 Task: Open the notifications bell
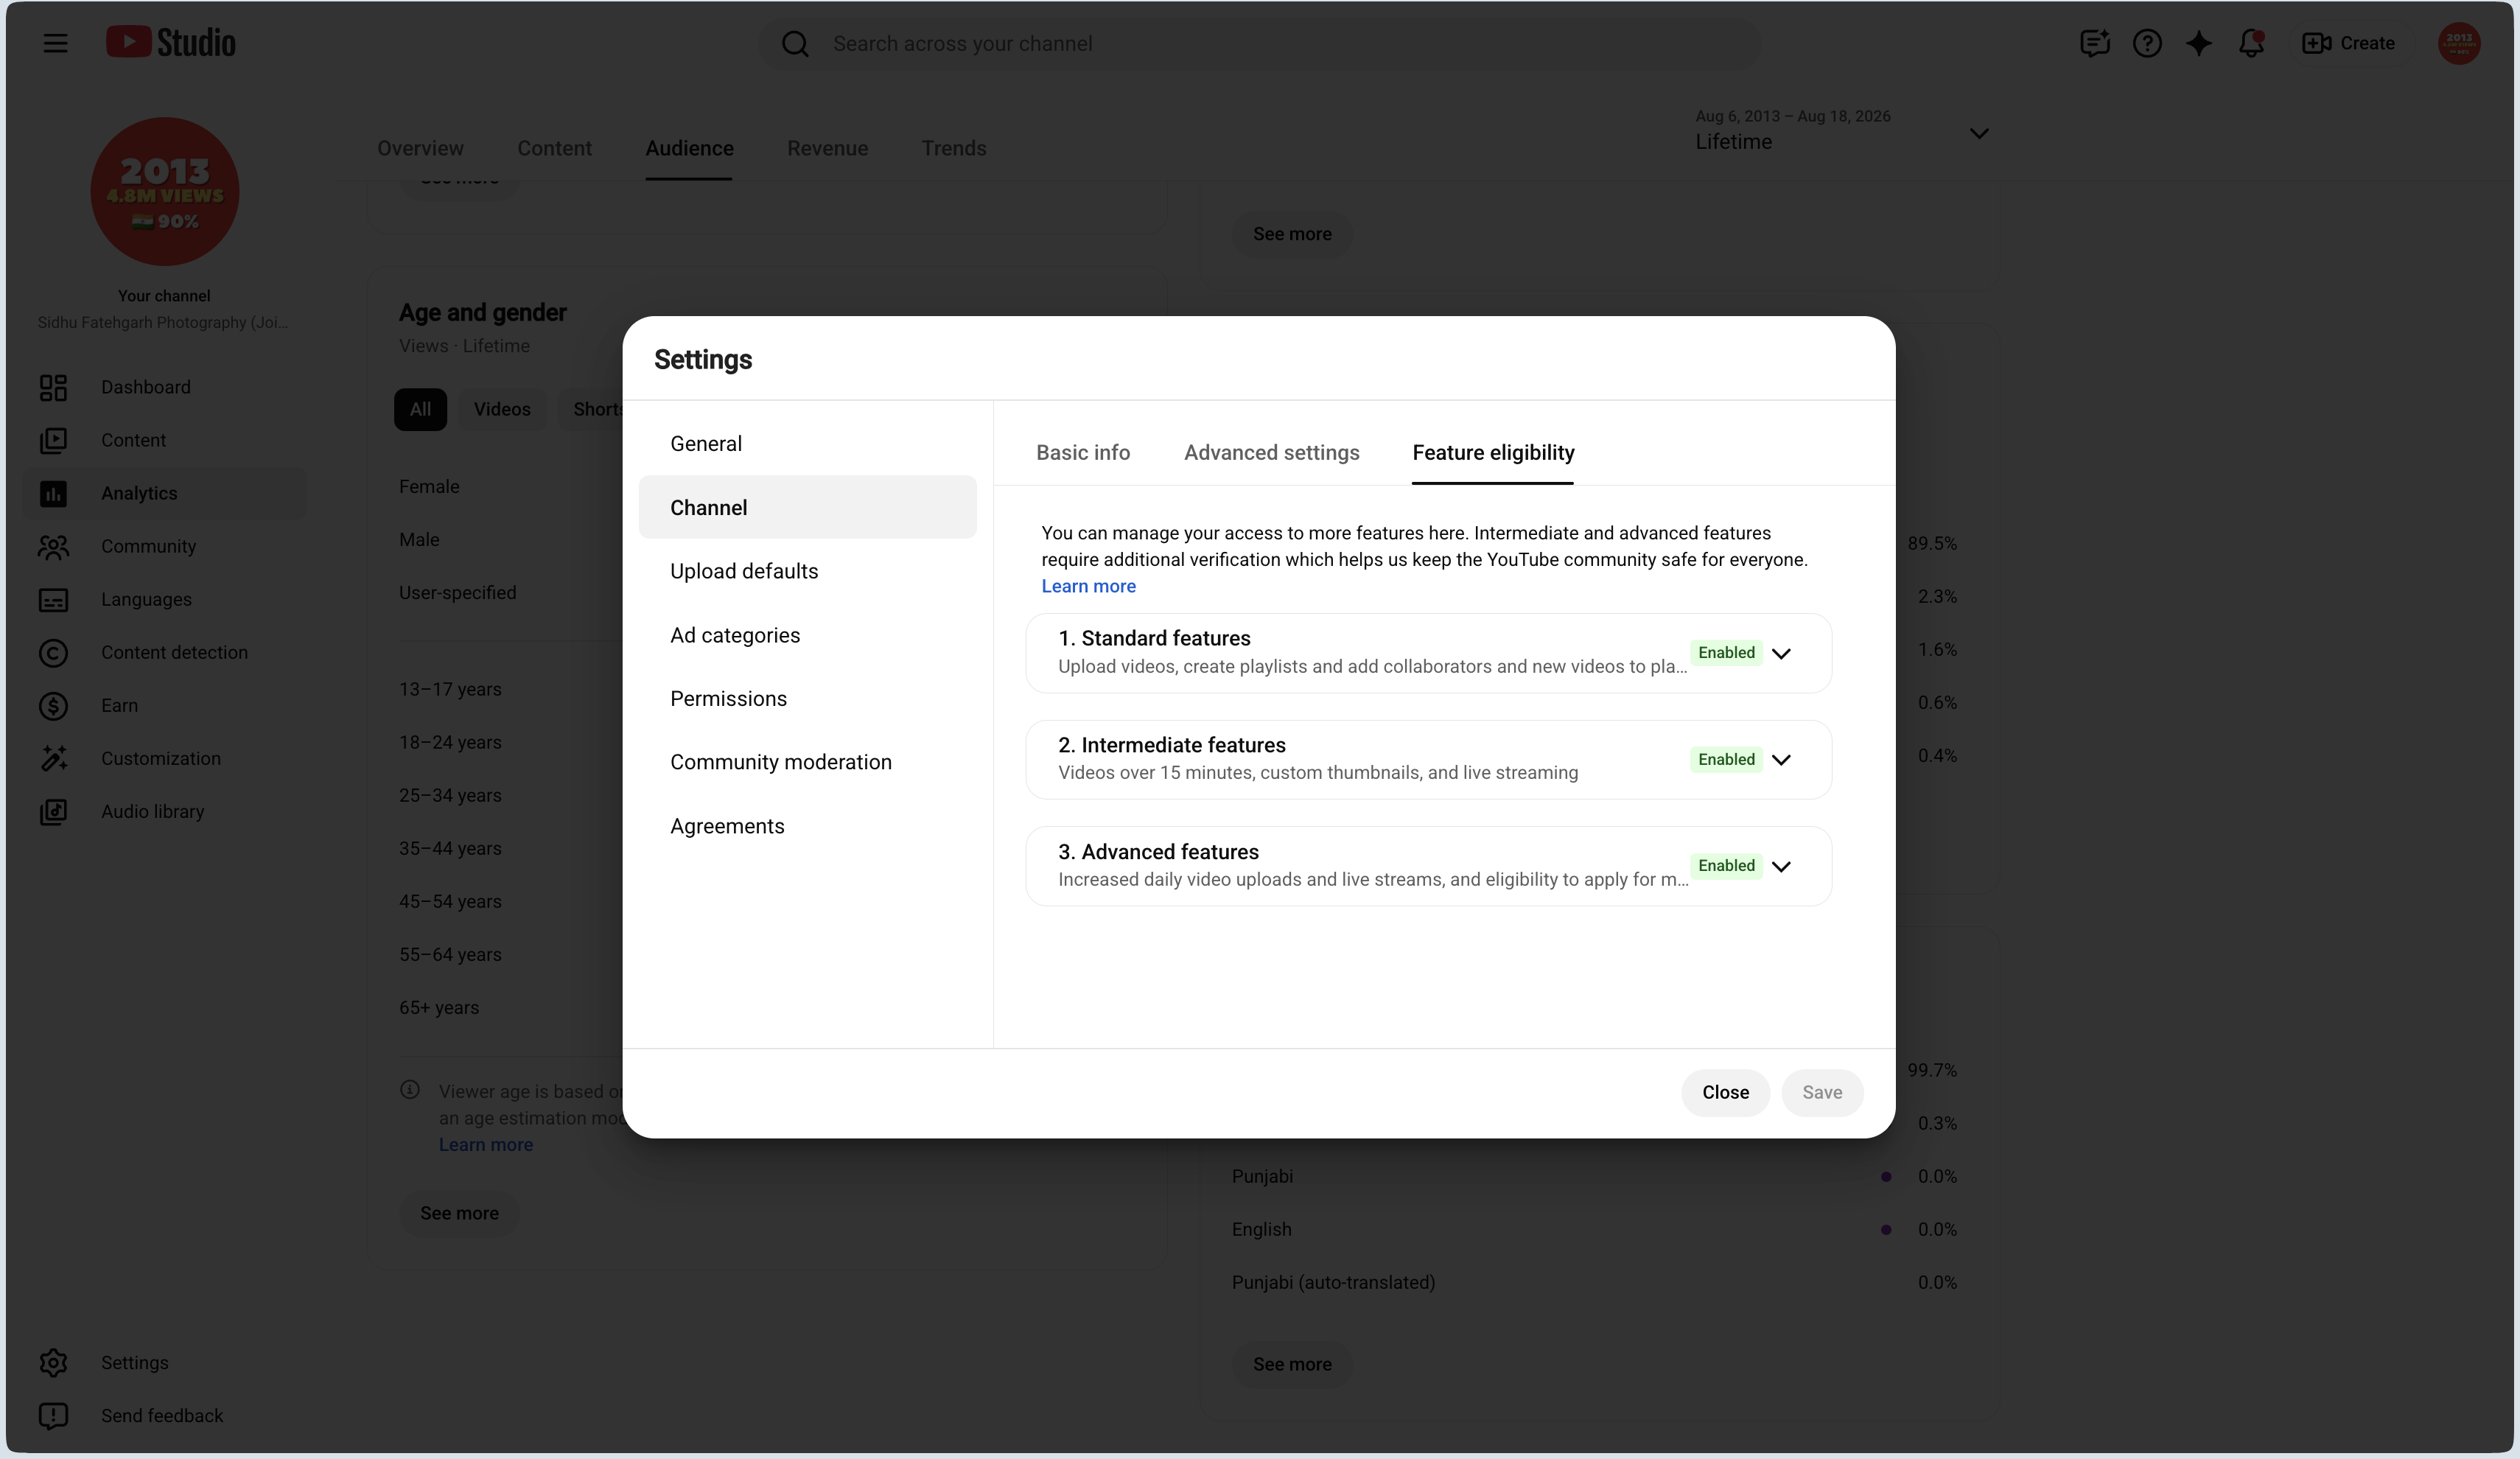2251,43
